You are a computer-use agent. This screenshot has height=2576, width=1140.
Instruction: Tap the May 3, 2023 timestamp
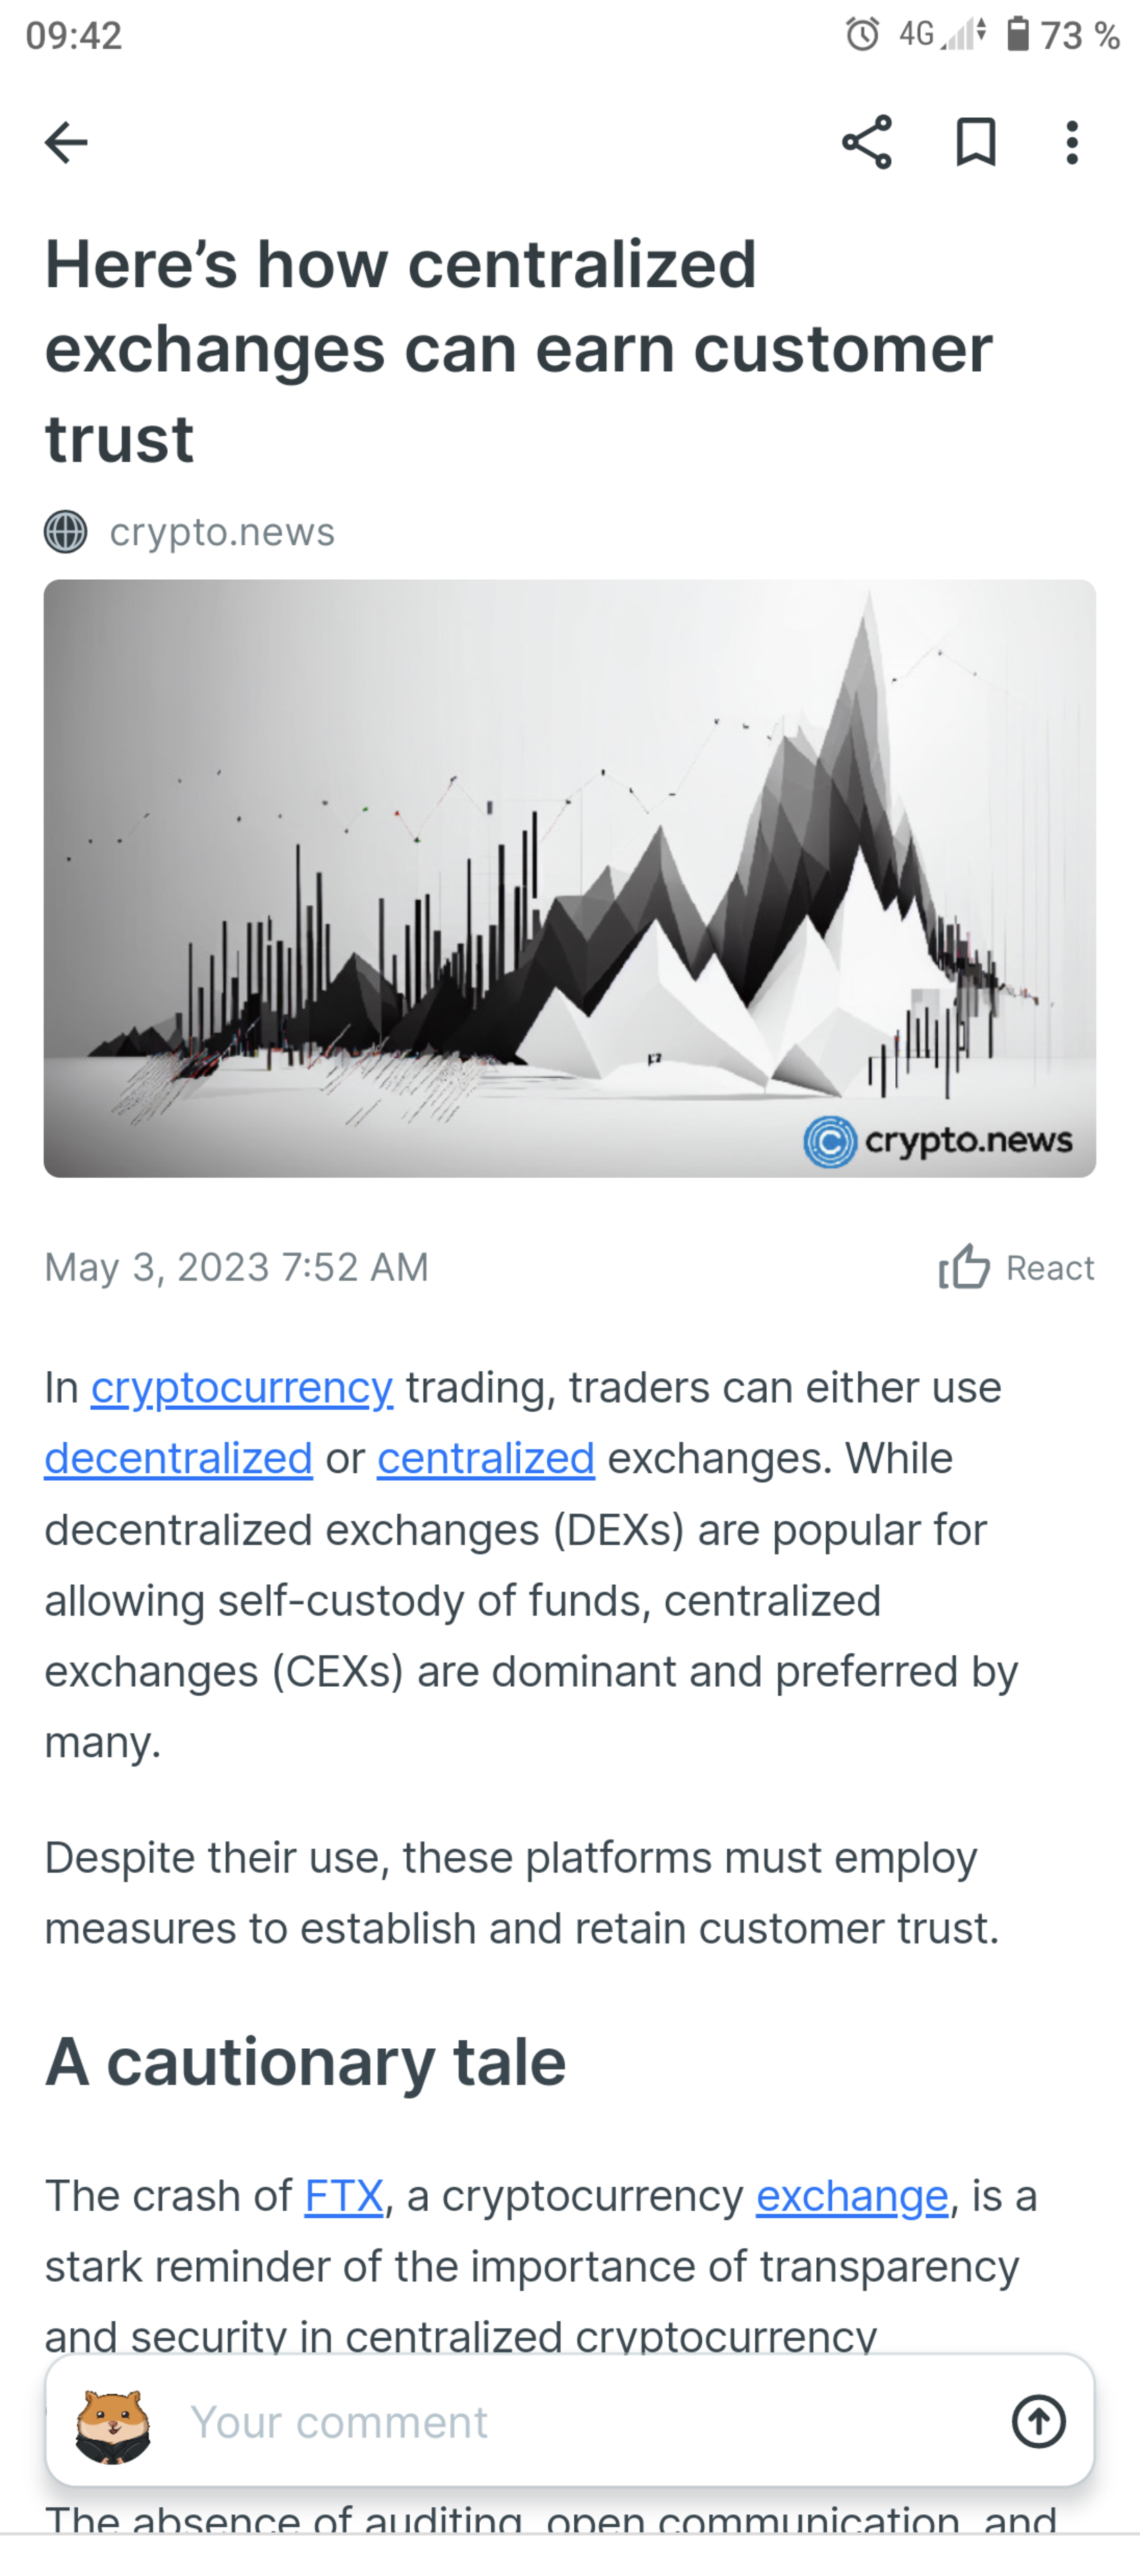(x=236, y=1267)
